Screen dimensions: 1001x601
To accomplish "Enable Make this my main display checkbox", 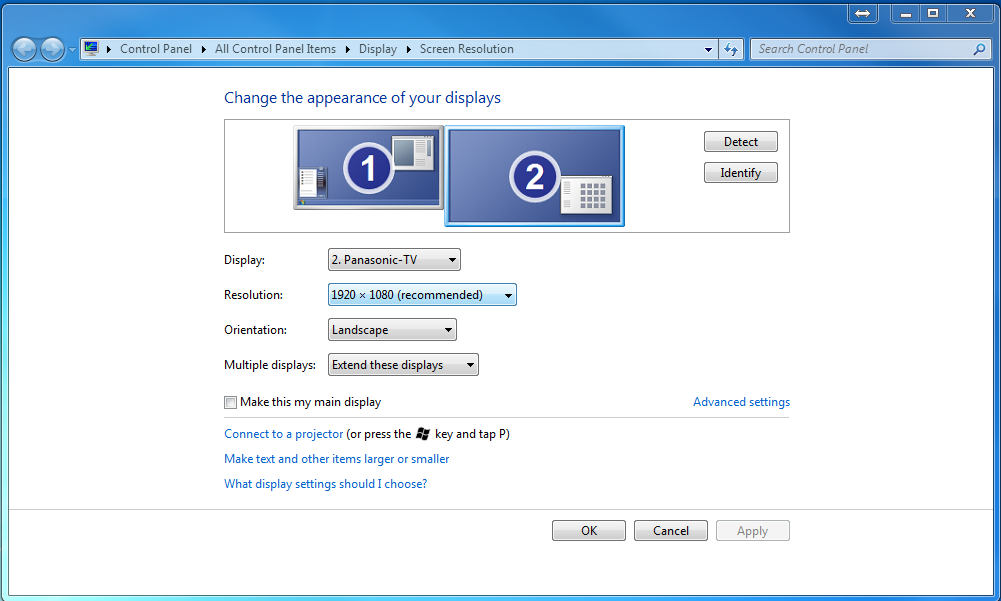I will pyautogui.click(x=230, y=402).
